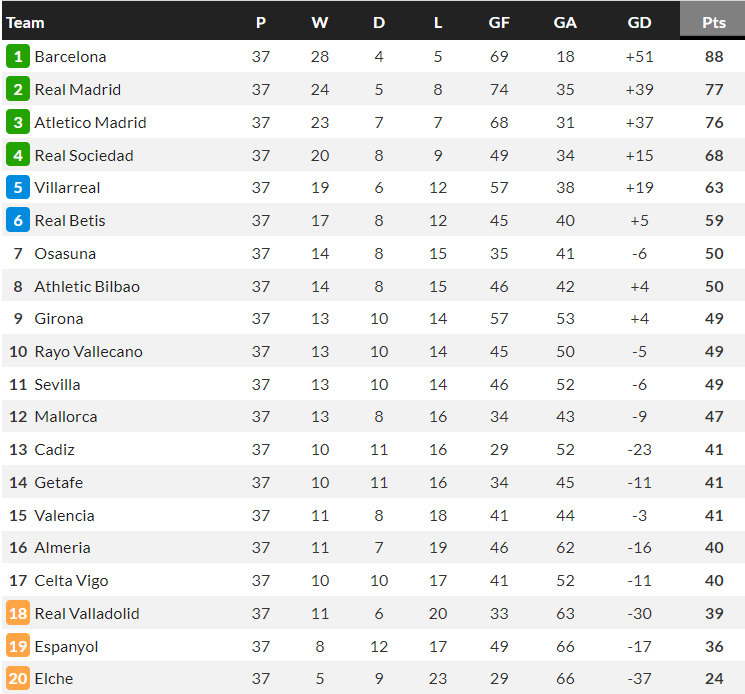Click Villarreal's blue position 5 badge
This screenshot has width=745, height=694.
click(x=17, y=188)
